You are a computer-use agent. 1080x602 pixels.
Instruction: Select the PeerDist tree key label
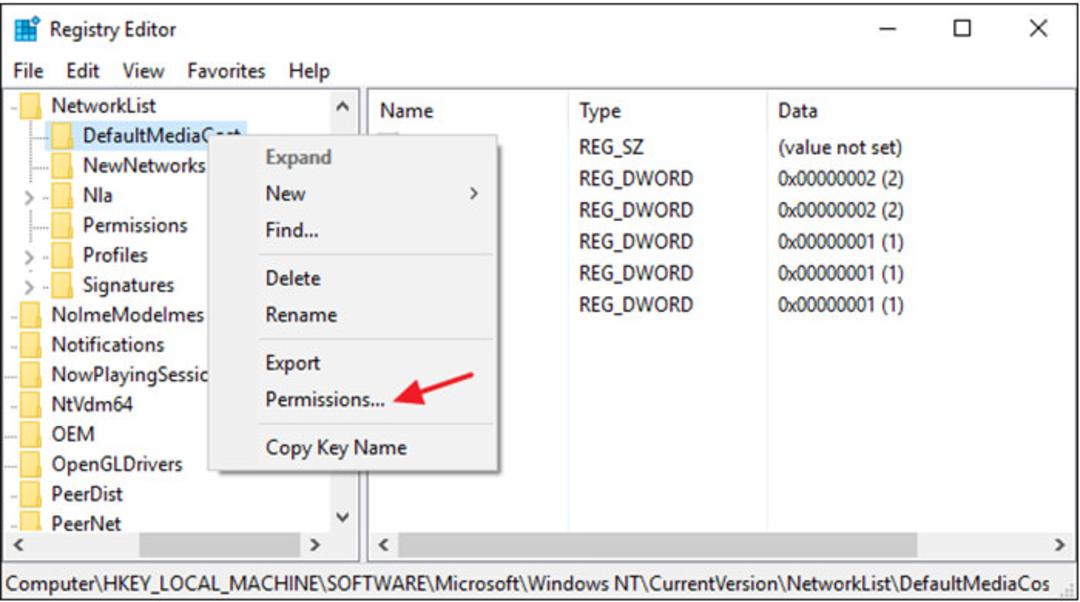(87, 494)
